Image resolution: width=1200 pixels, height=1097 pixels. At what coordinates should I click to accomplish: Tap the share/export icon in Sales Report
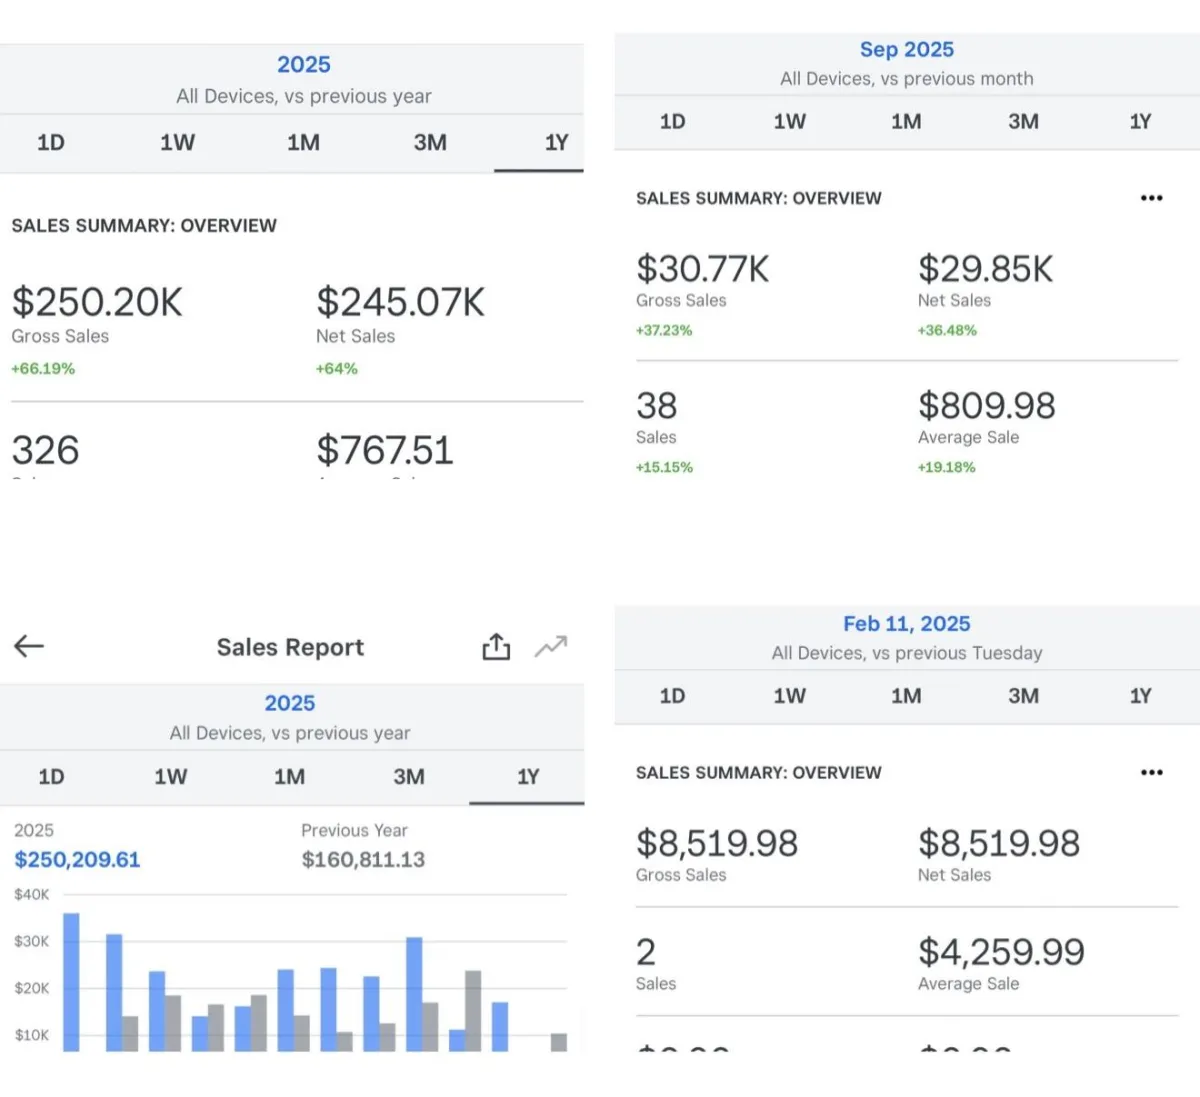point(496,647)
